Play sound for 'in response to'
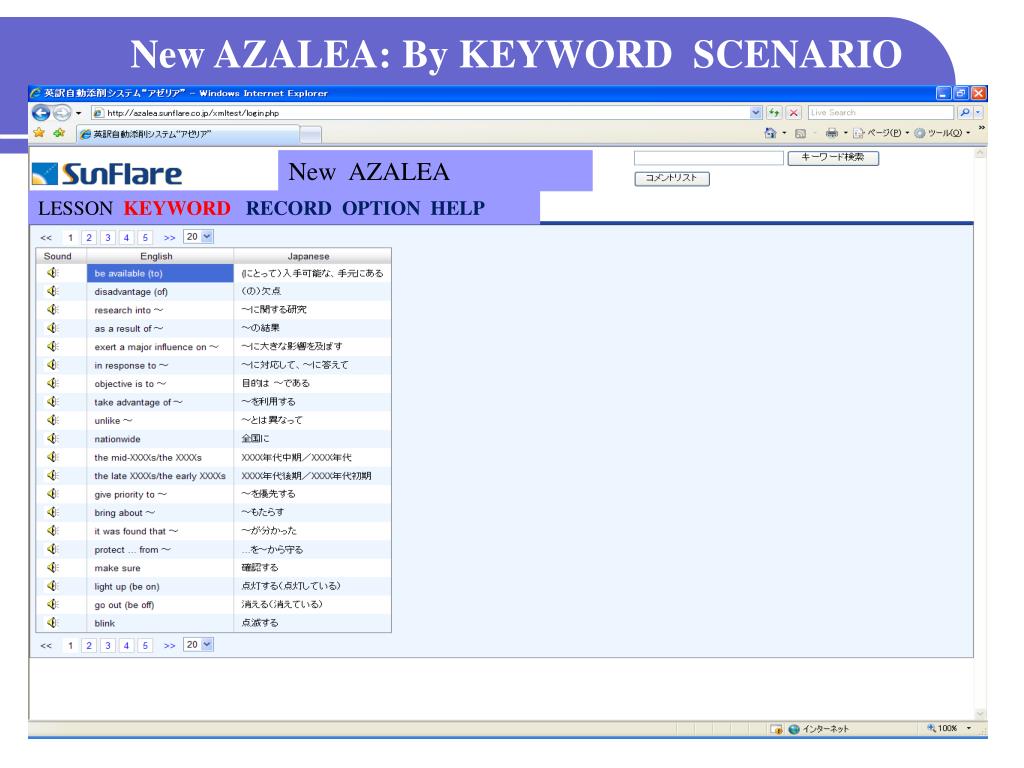 (x=53, y=365)
